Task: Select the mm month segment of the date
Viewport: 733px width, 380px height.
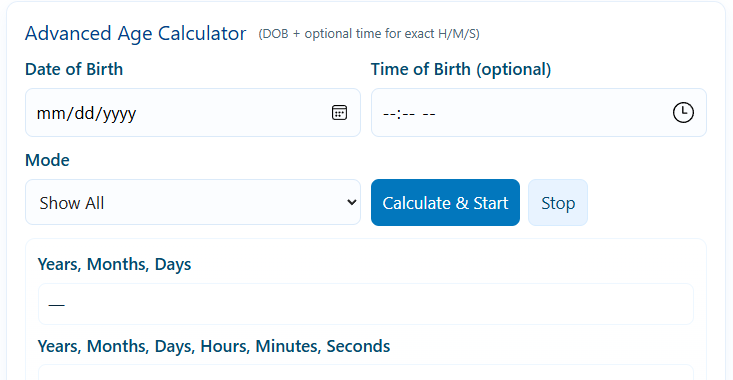Action: click(51, 113)
